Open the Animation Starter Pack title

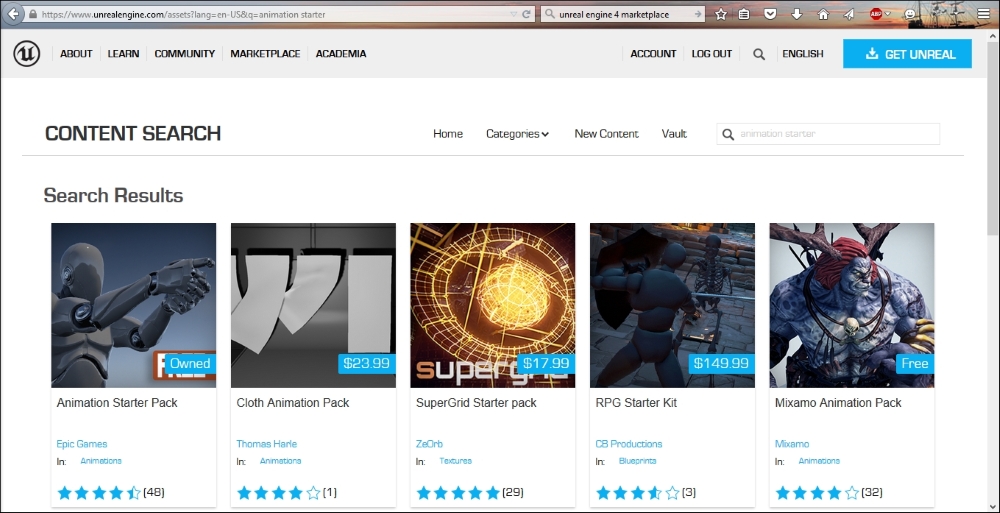click(117, 403)
